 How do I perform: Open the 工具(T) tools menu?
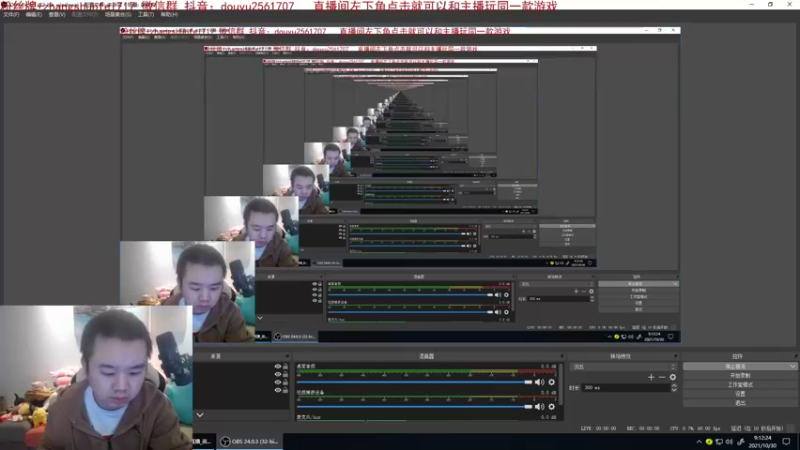(x=146, y=15)
